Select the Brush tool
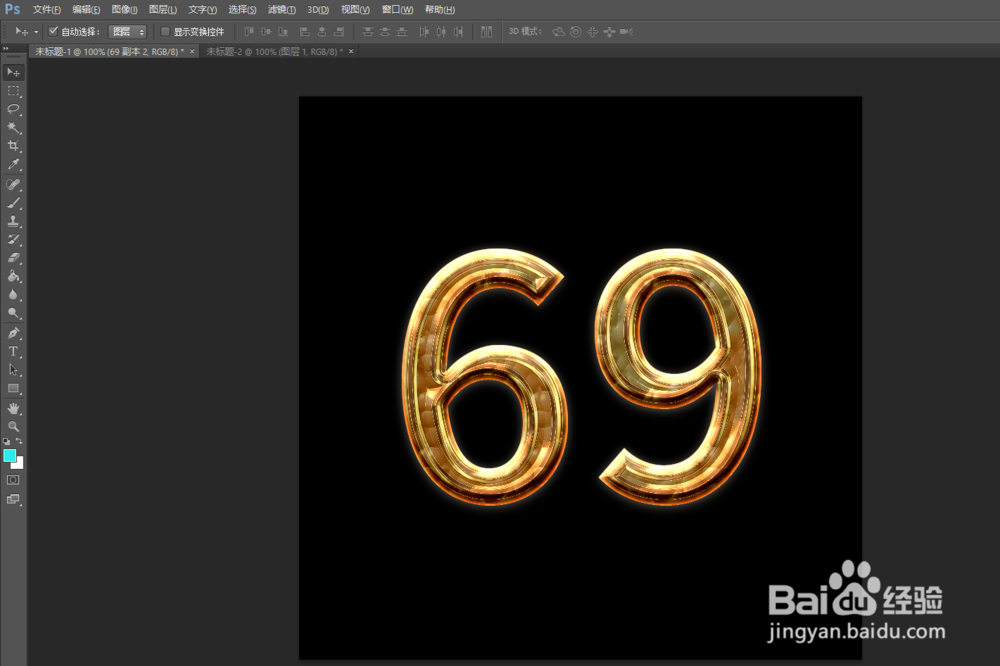 (13, 203)
